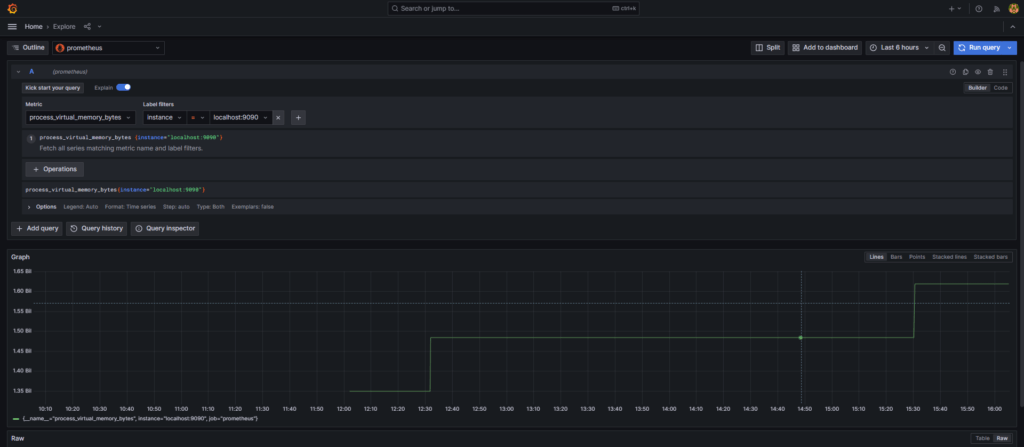The width and height of the screenshot is (1024, 447).
Task: Click Kick start your query button
Action: coord(54,88)
